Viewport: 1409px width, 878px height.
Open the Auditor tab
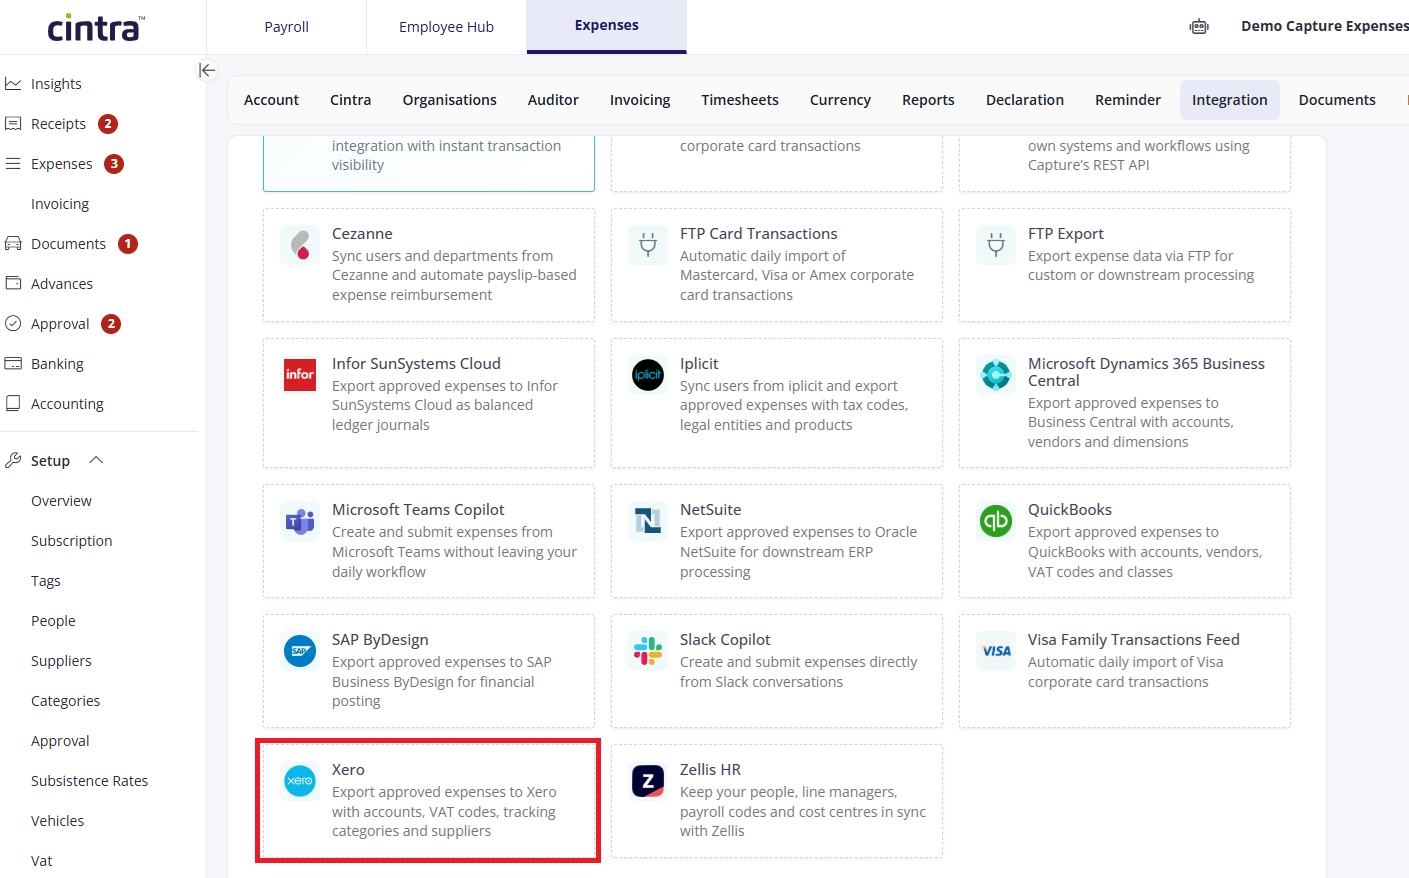point(553,100)
